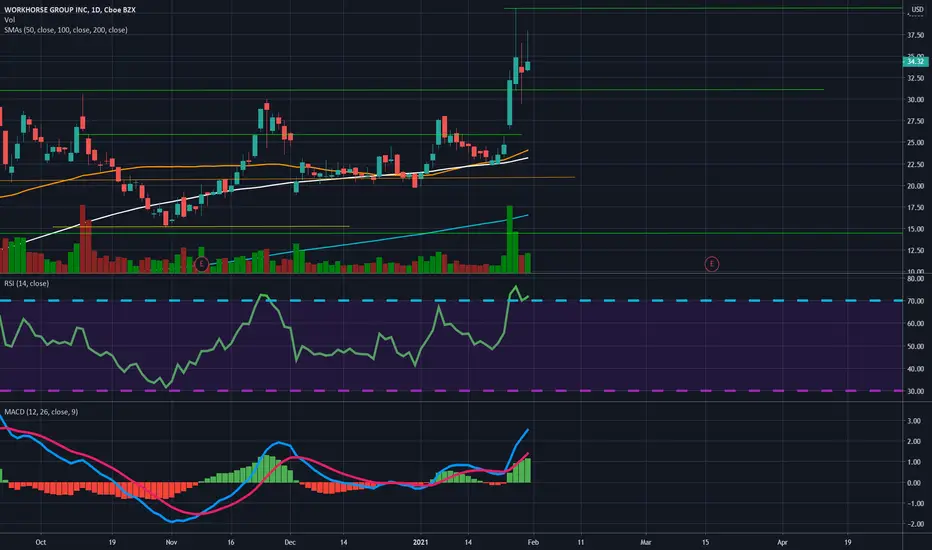Click the MACD 3.00 axis label
This screenshot has width=932, height=550.
914,421
